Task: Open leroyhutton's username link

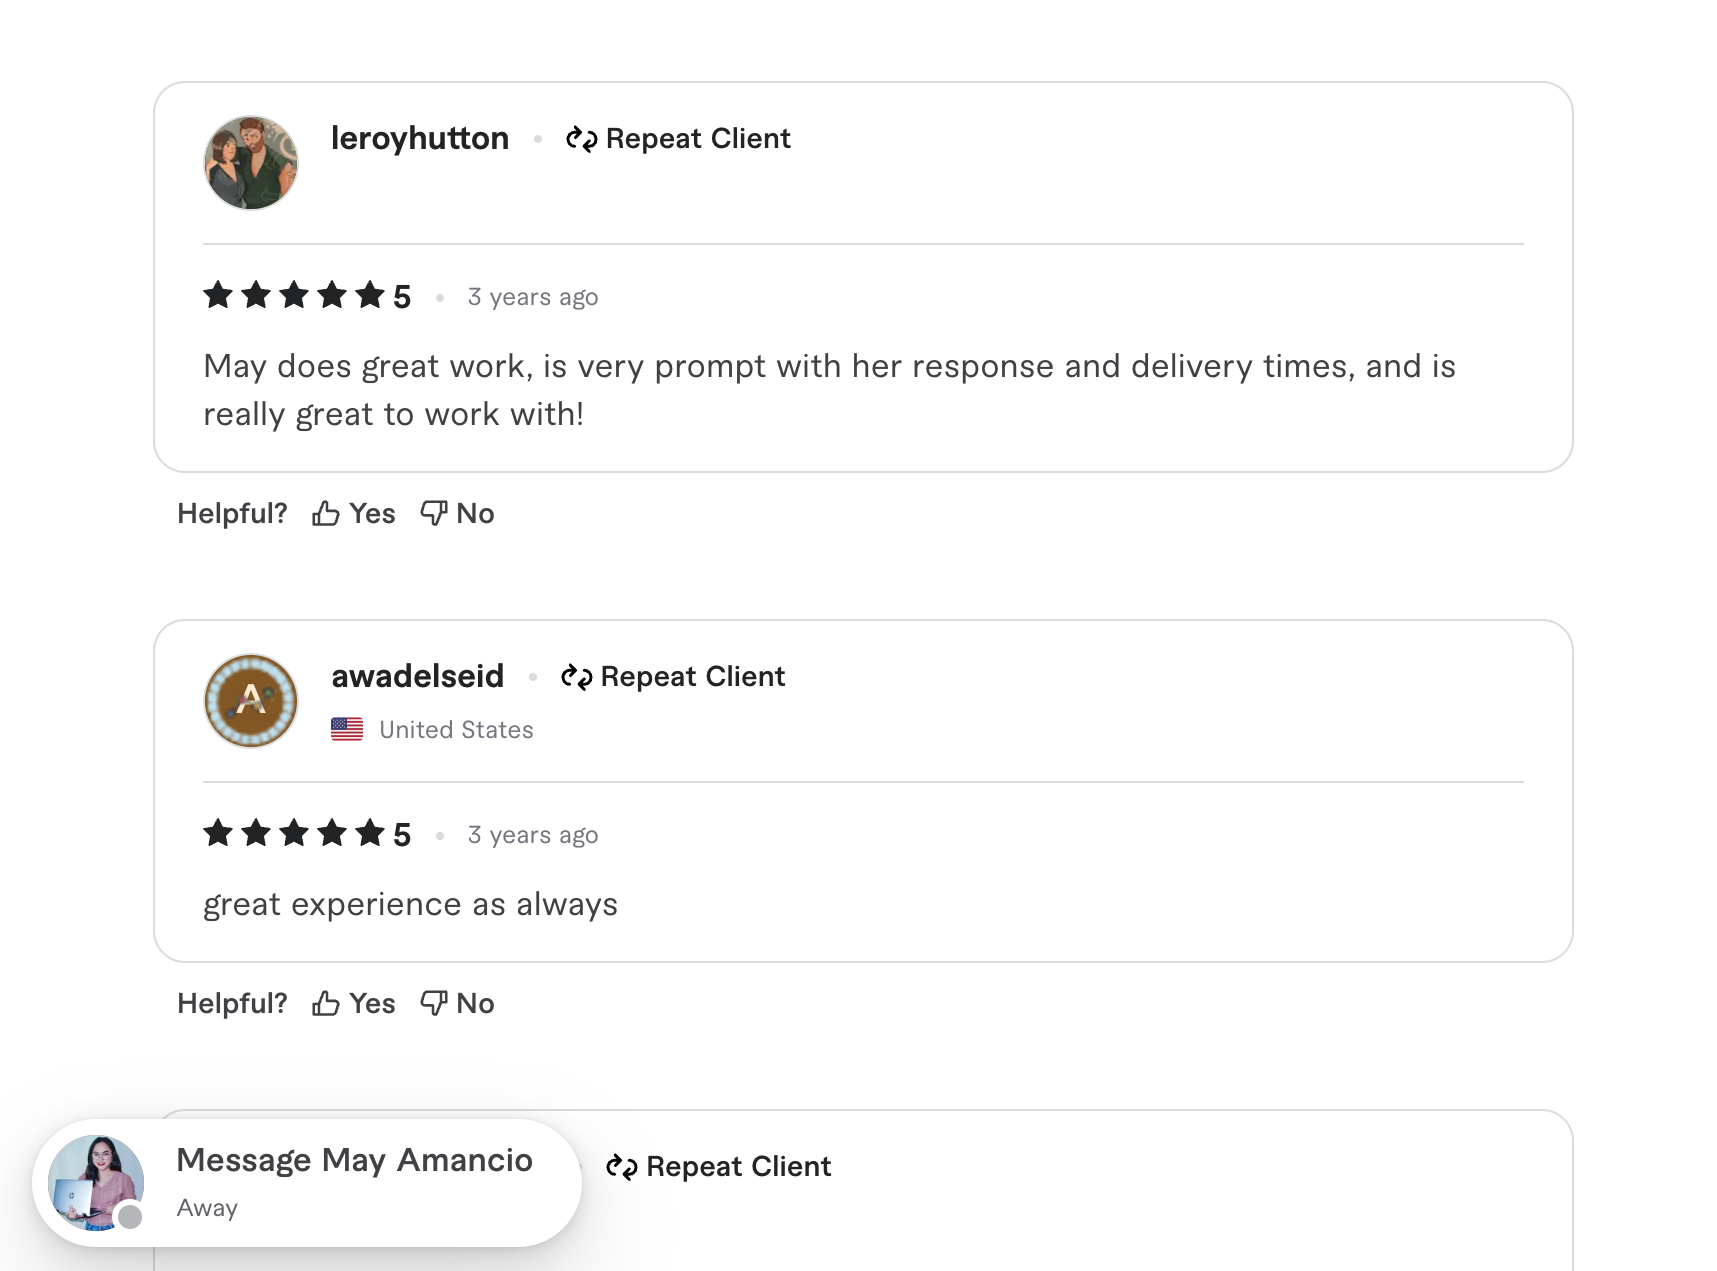Action: click(x=420, y=138)
